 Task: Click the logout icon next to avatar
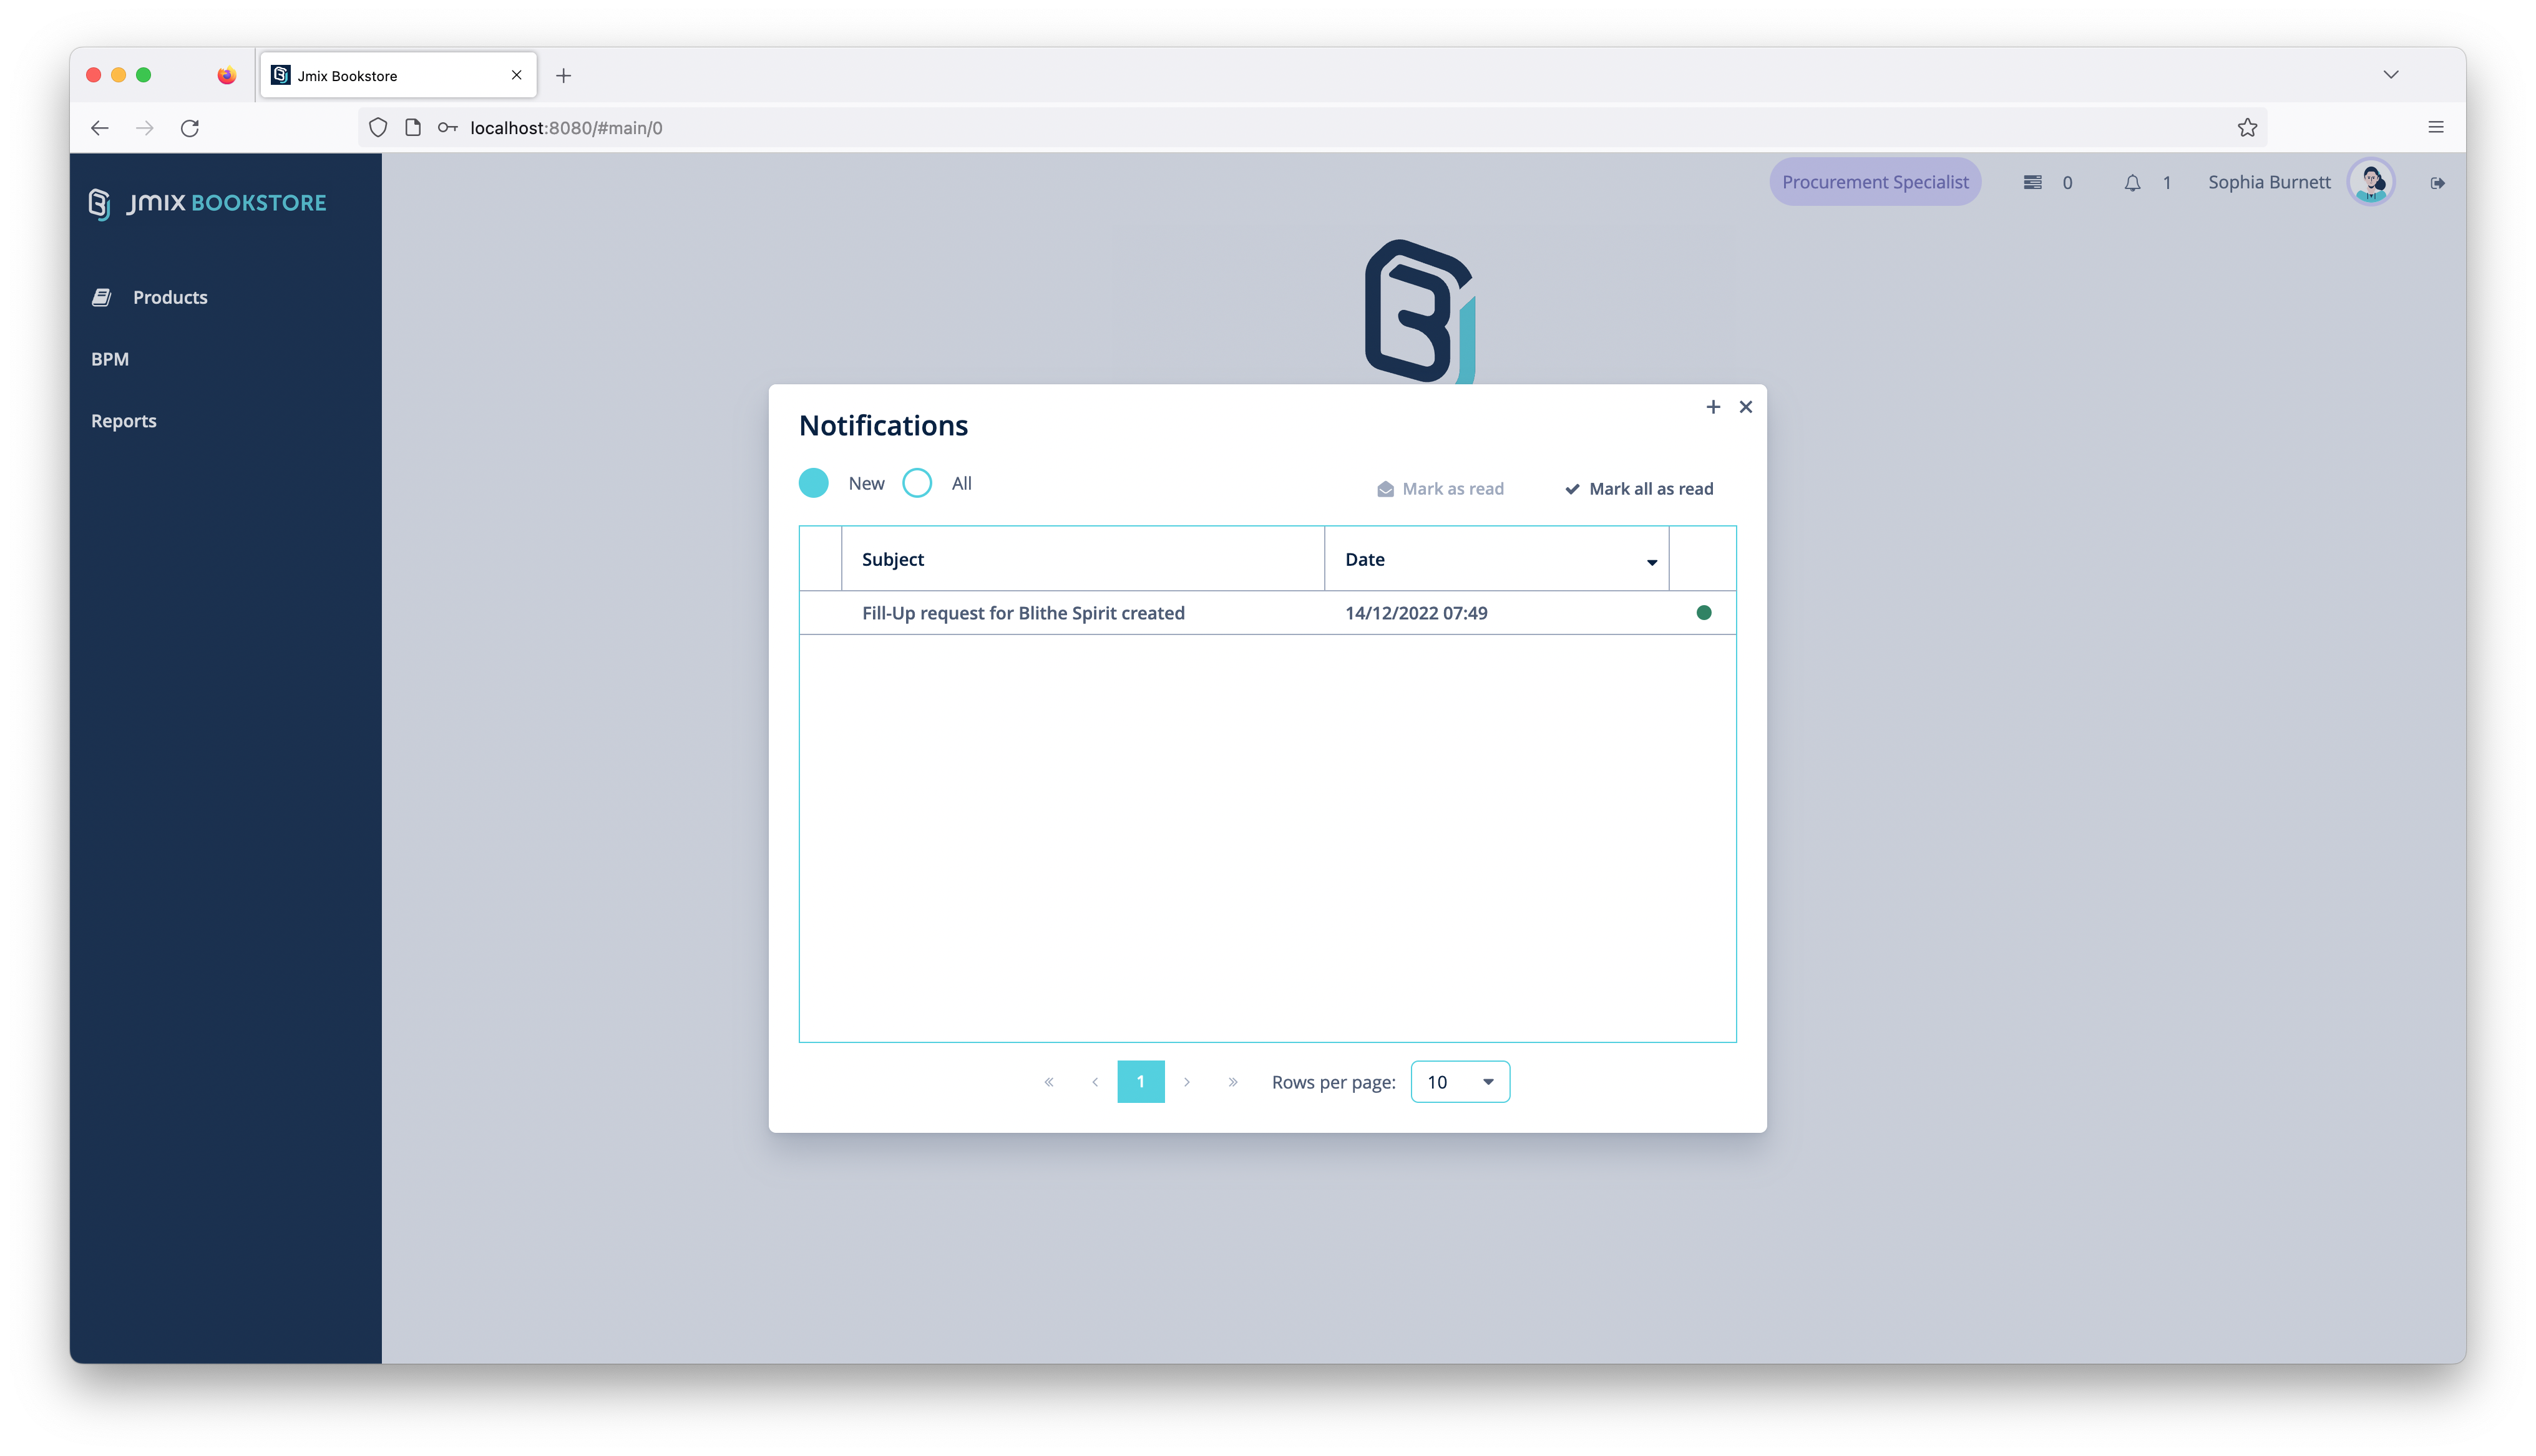[x=2437, y=183]
